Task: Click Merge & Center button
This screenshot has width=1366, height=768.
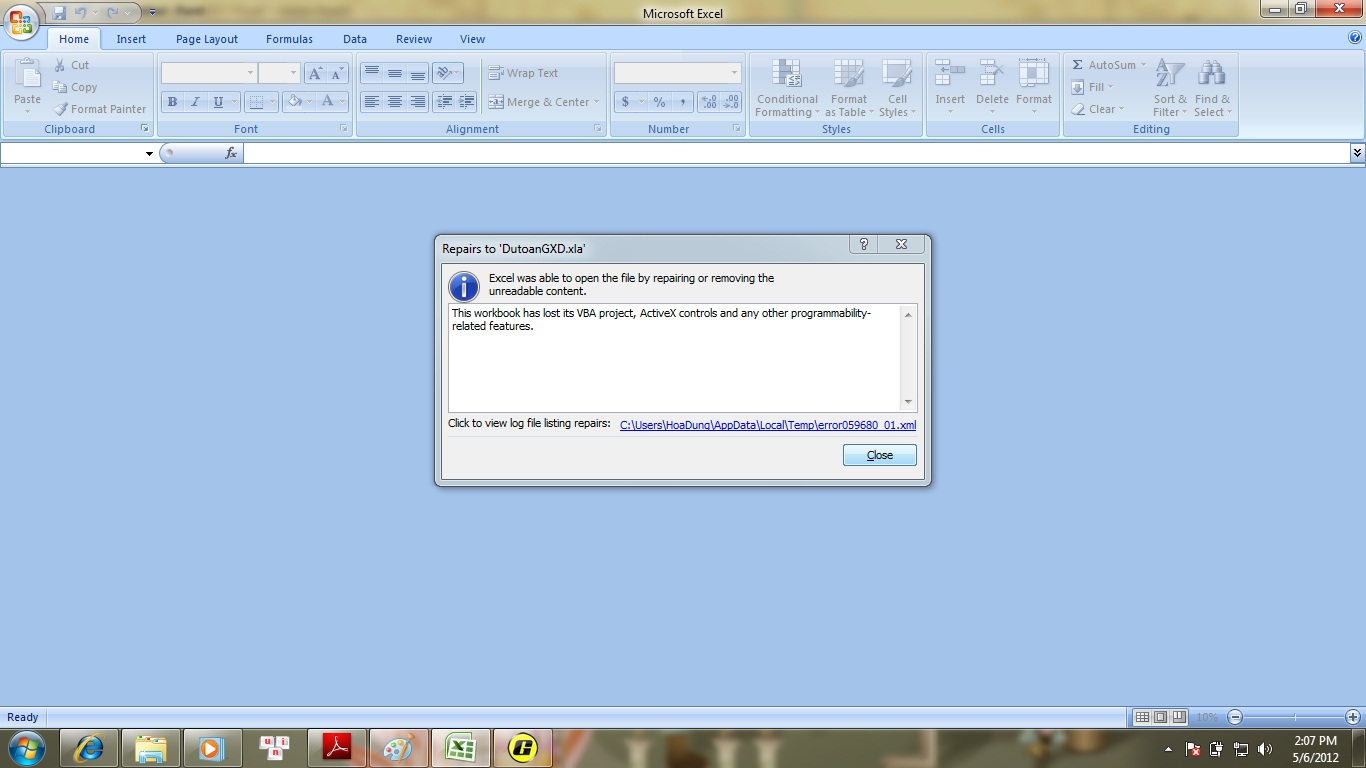Action: pyautogui.click(x=543, y=102)
